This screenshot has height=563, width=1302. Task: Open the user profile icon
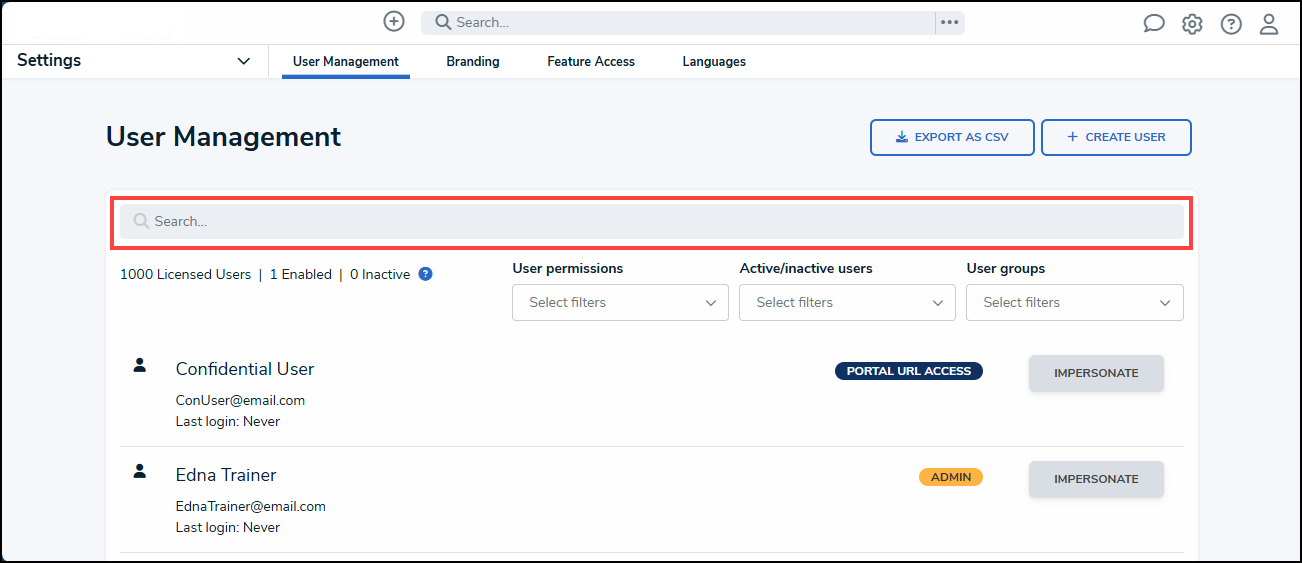(x=1269, y=24)
